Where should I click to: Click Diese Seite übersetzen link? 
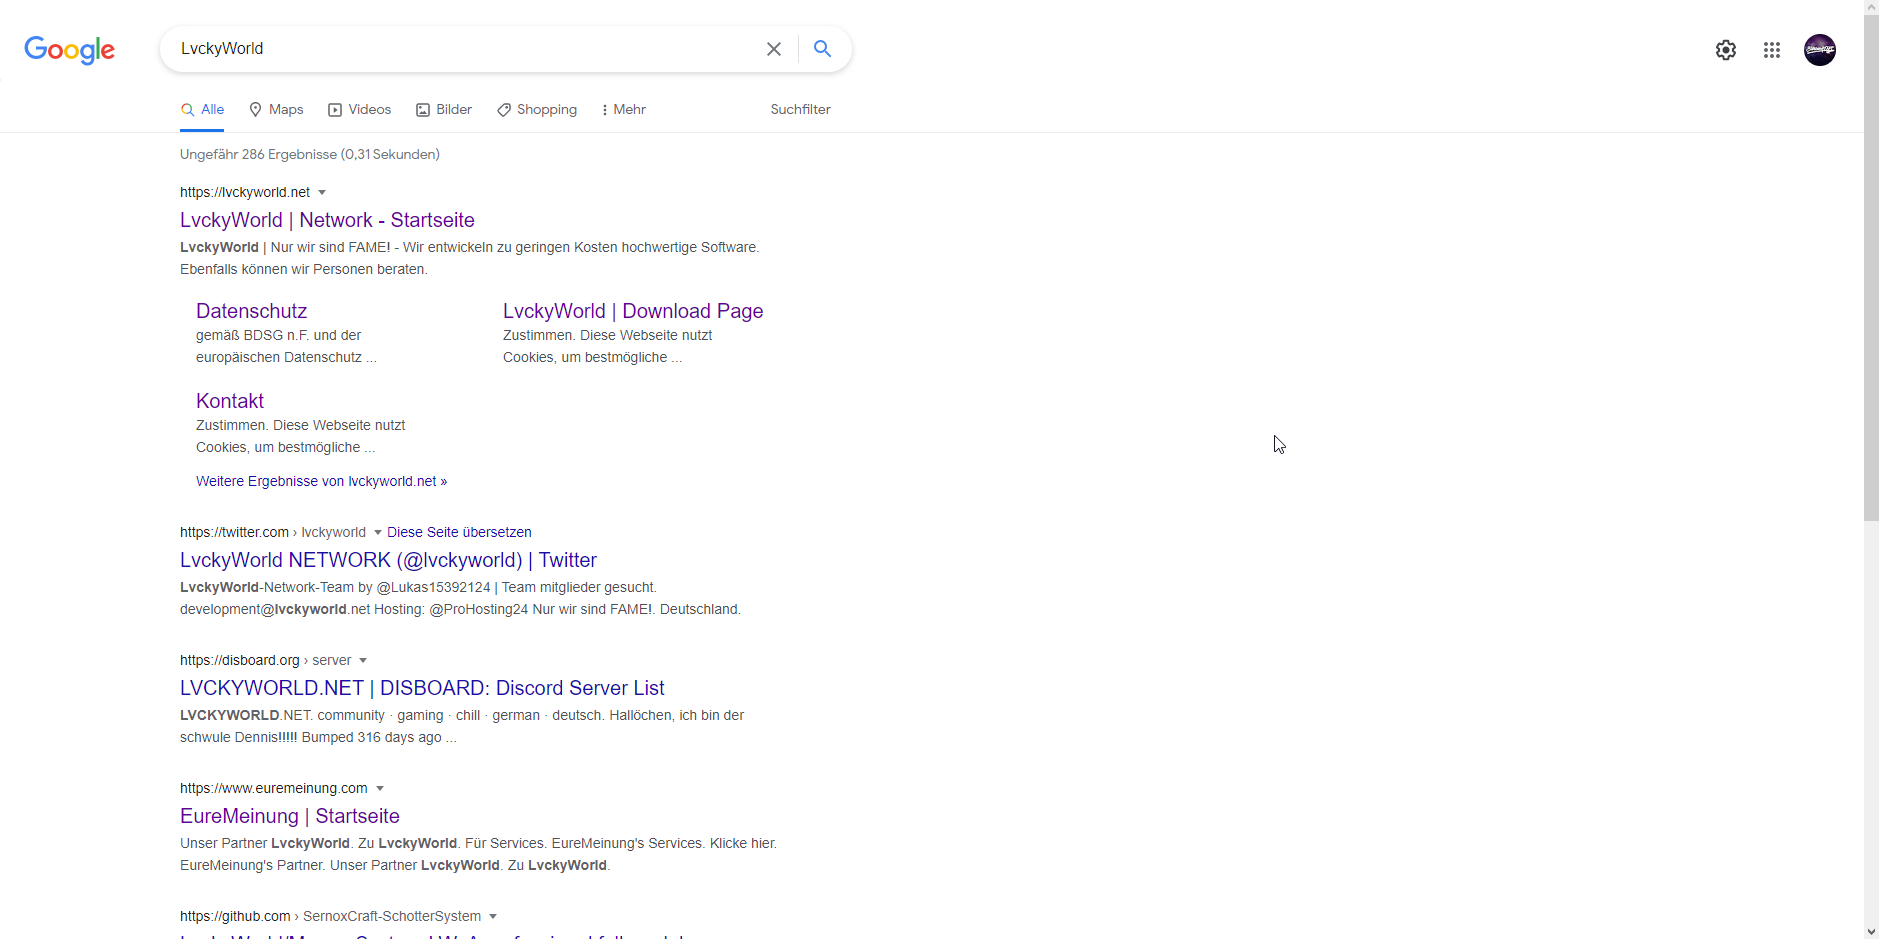click(x=459, y=533)
